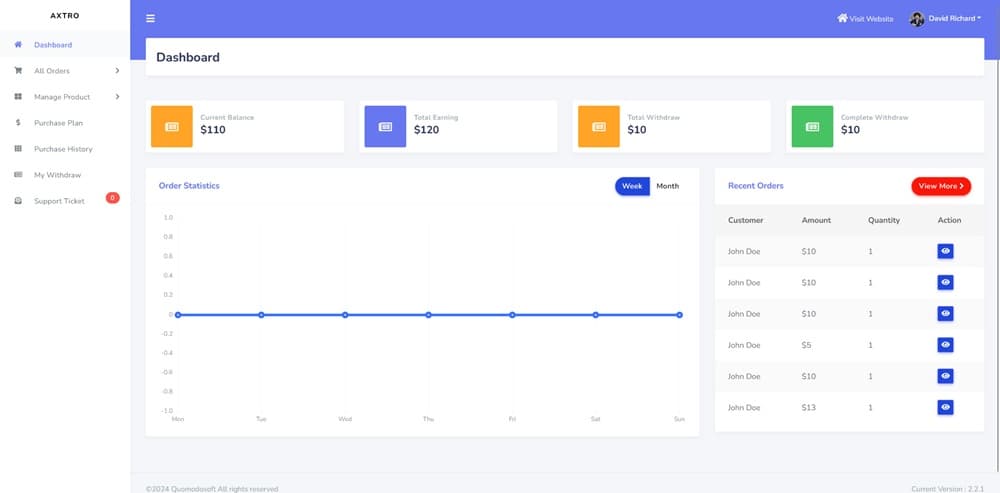Viewport: 1000px width, 493px height.
Task: Click the home icon beside Visit Website
Action: click(x=842, y=18)
